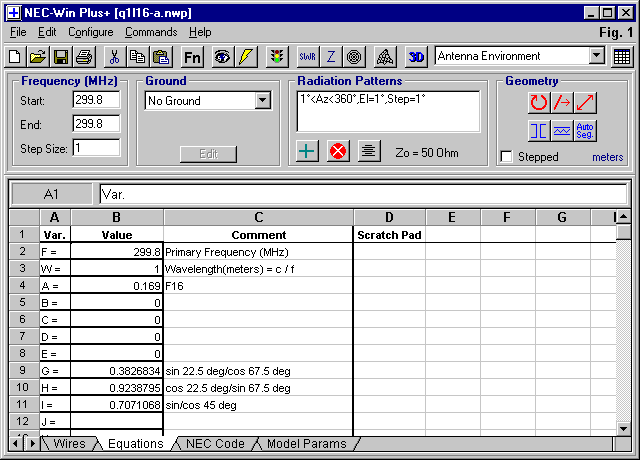Open the 3D view icon
Viewport: 640px width, 460px height.
pos(416,57)
